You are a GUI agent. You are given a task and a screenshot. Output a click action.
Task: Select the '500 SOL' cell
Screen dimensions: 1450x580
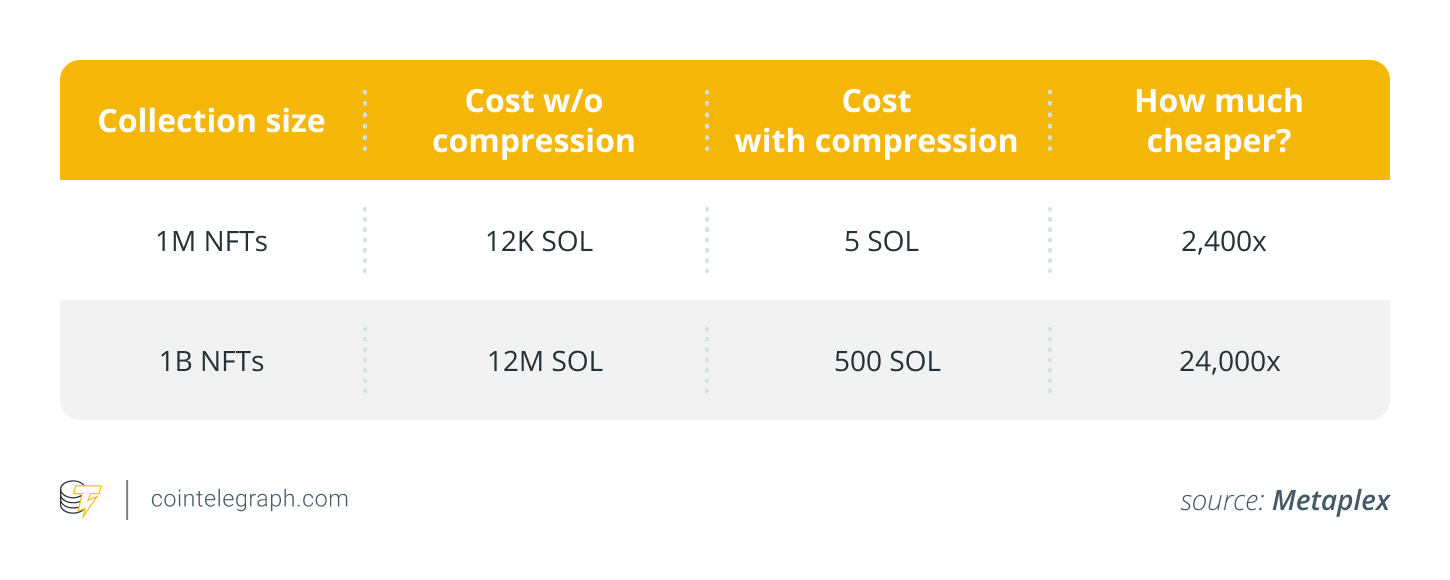887,360
